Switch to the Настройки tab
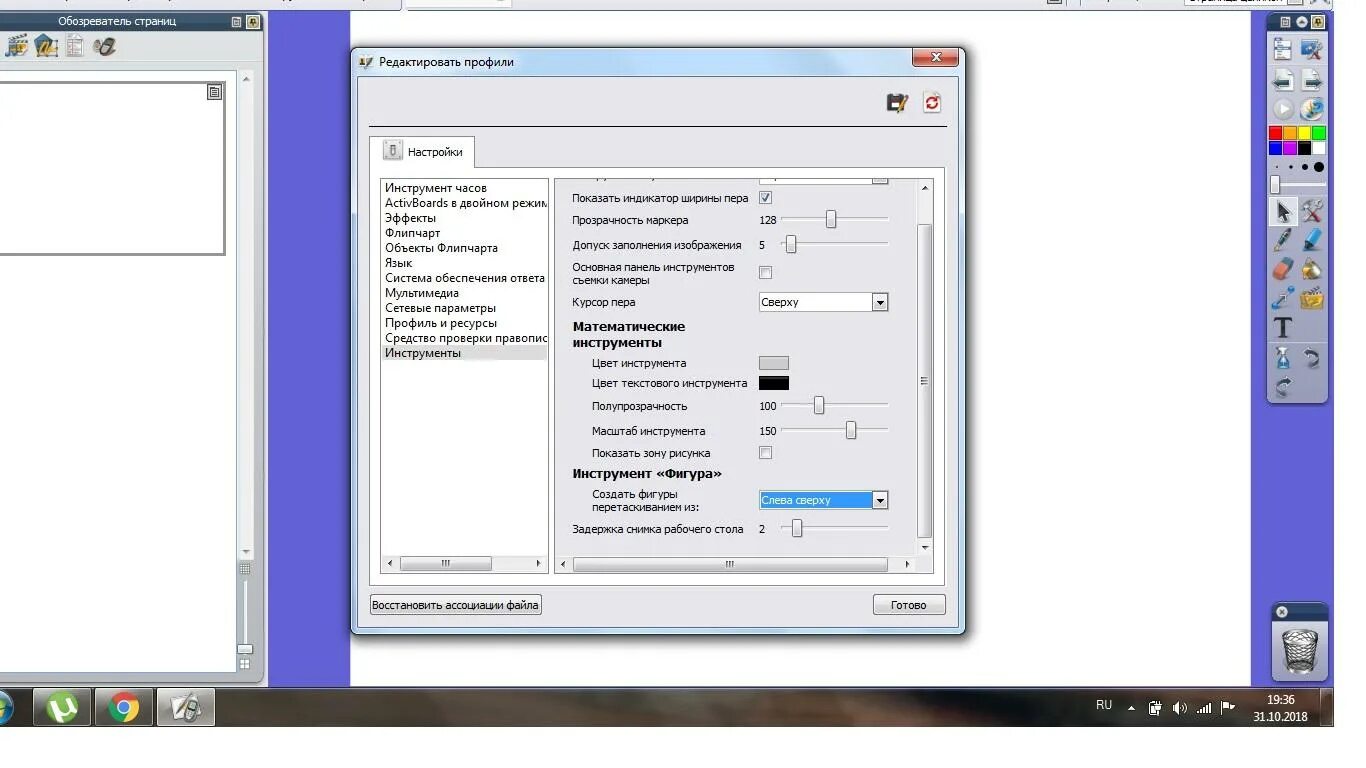 (x=423, y=152)
